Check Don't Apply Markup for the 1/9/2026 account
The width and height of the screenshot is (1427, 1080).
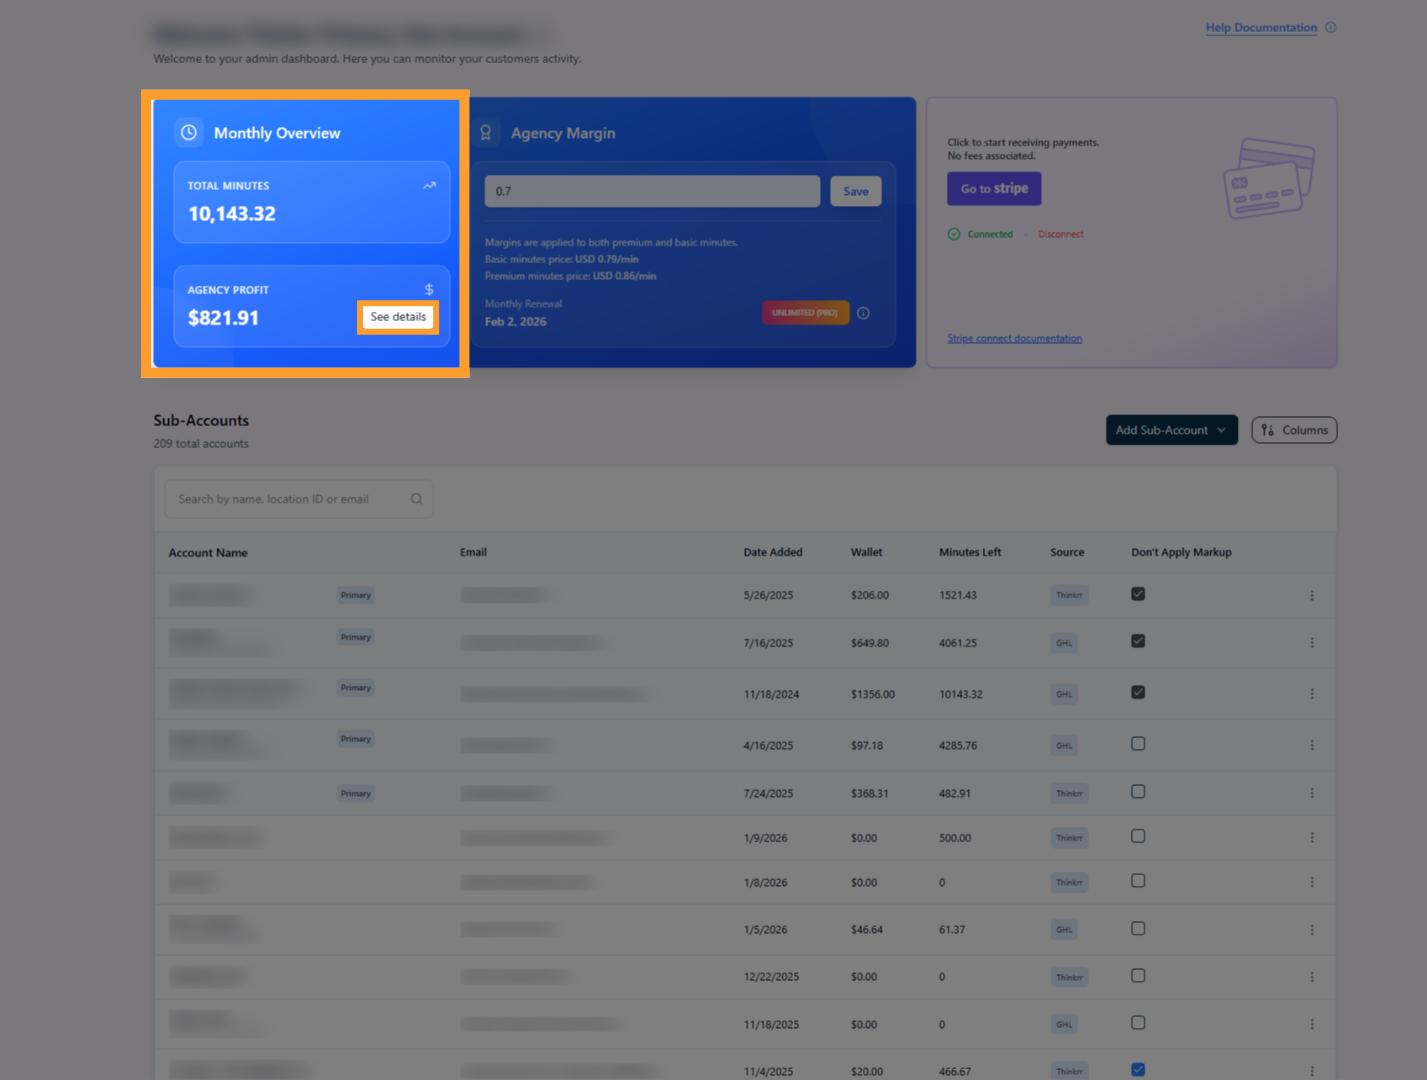tap(1138, 836)
